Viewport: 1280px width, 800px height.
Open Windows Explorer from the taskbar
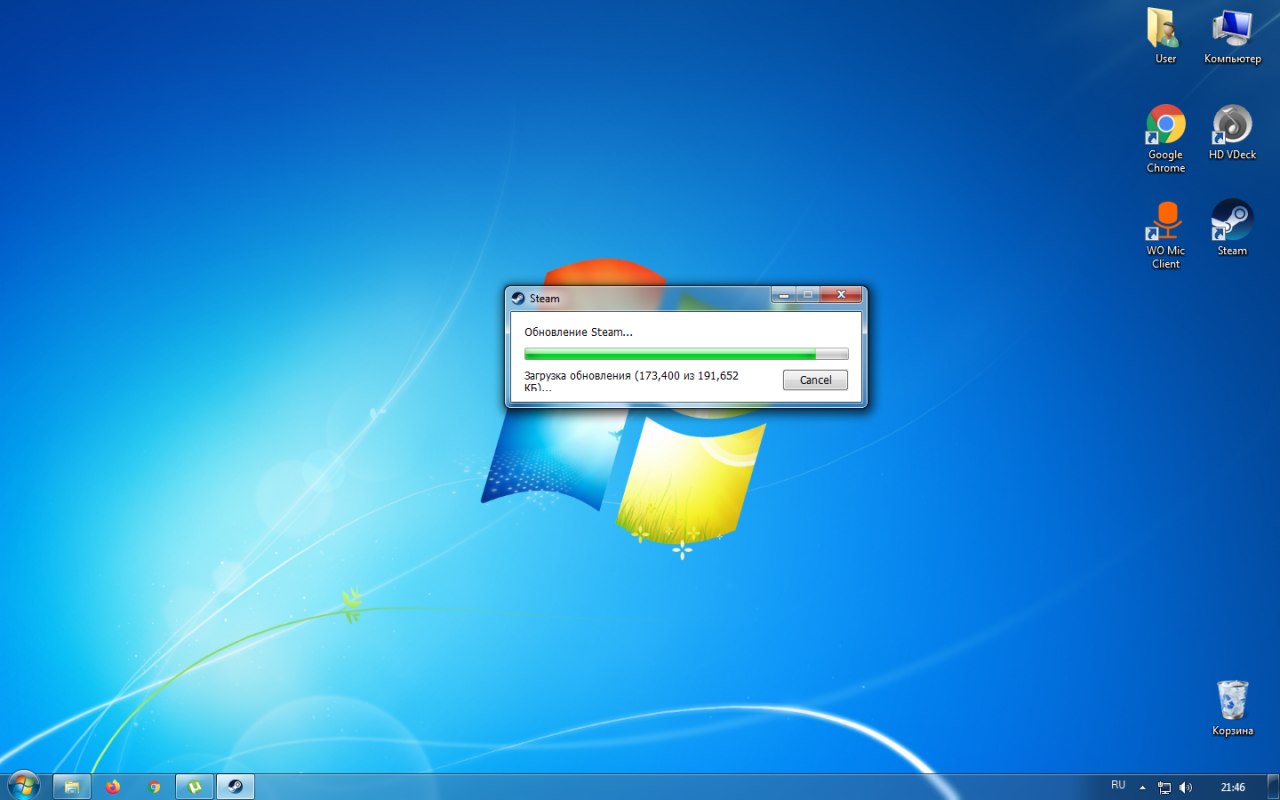click(x=72, y=787)
